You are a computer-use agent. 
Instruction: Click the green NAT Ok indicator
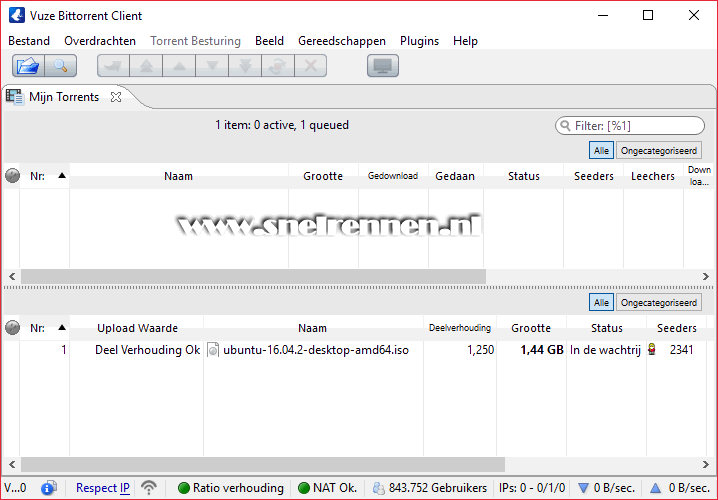click(304, 488)
